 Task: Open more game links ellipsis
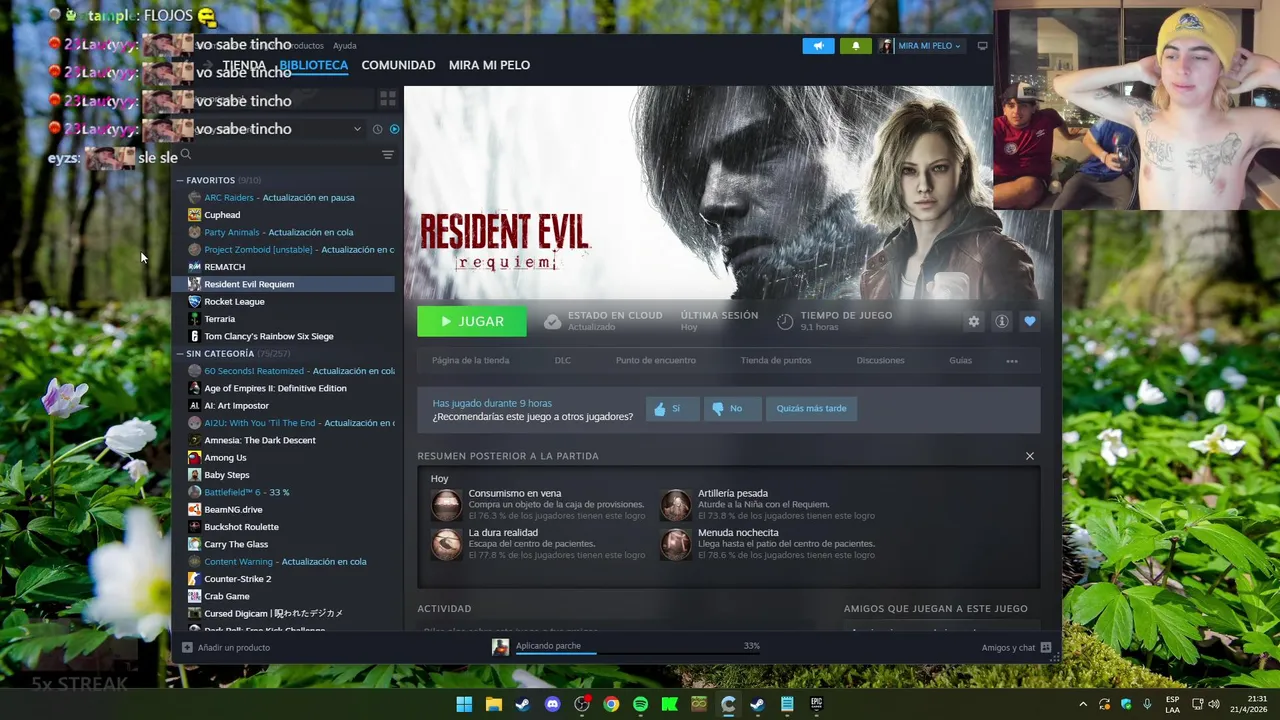1012,361
